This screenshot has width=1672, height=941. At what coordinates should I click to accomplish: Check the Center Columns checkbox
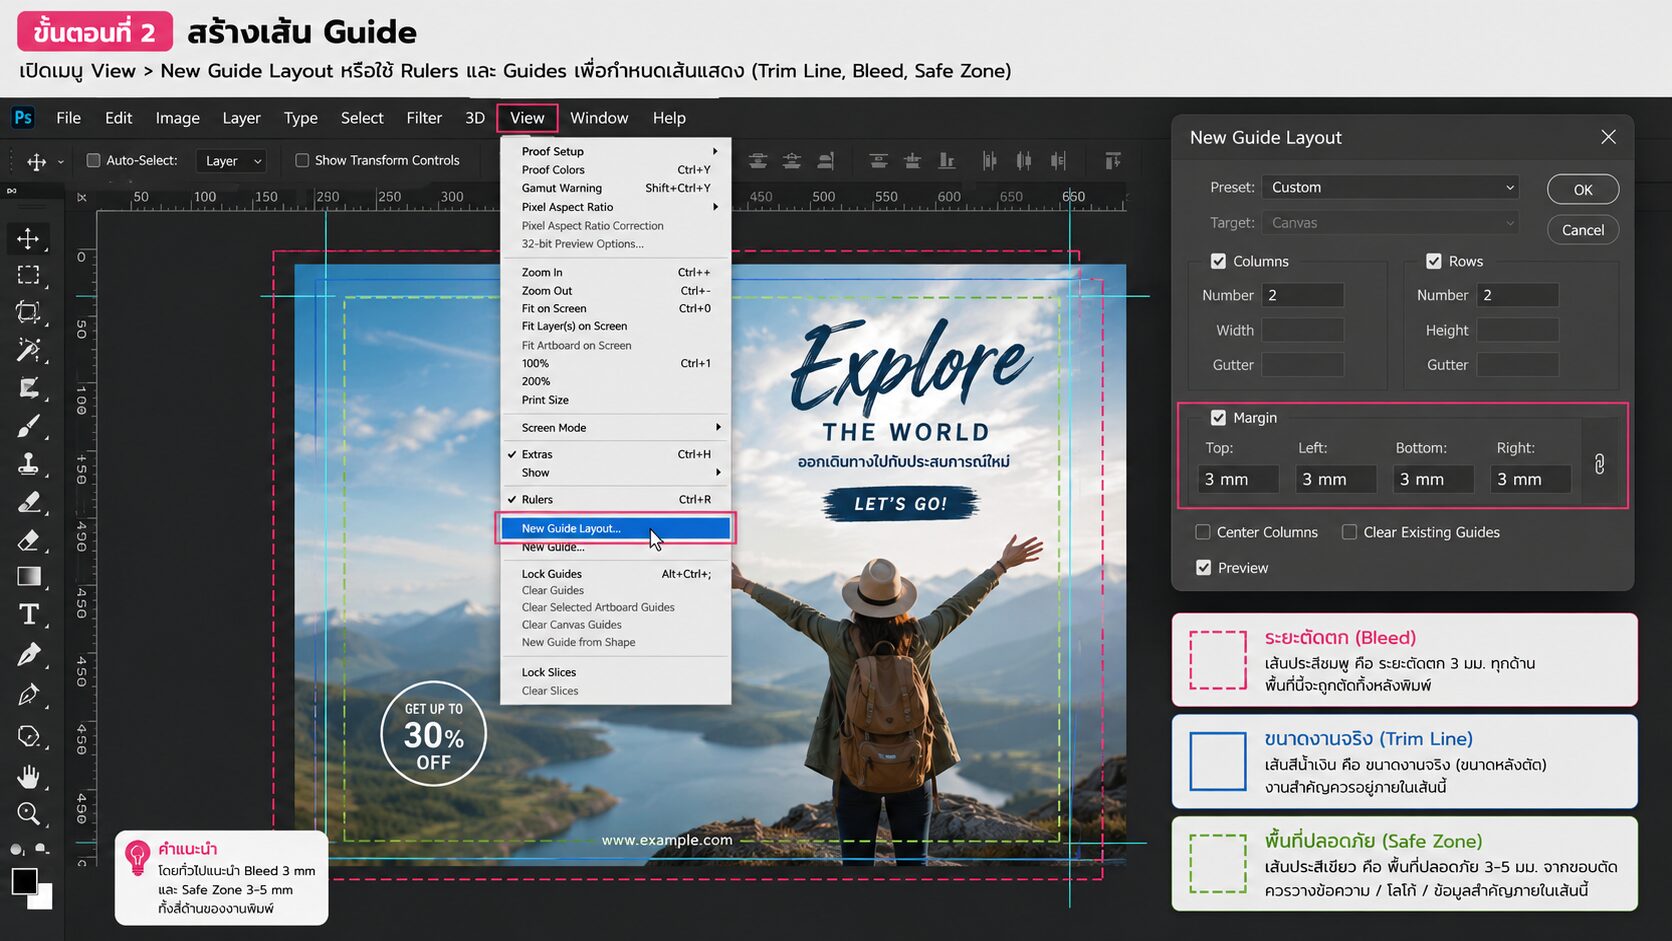point(1203,532)
